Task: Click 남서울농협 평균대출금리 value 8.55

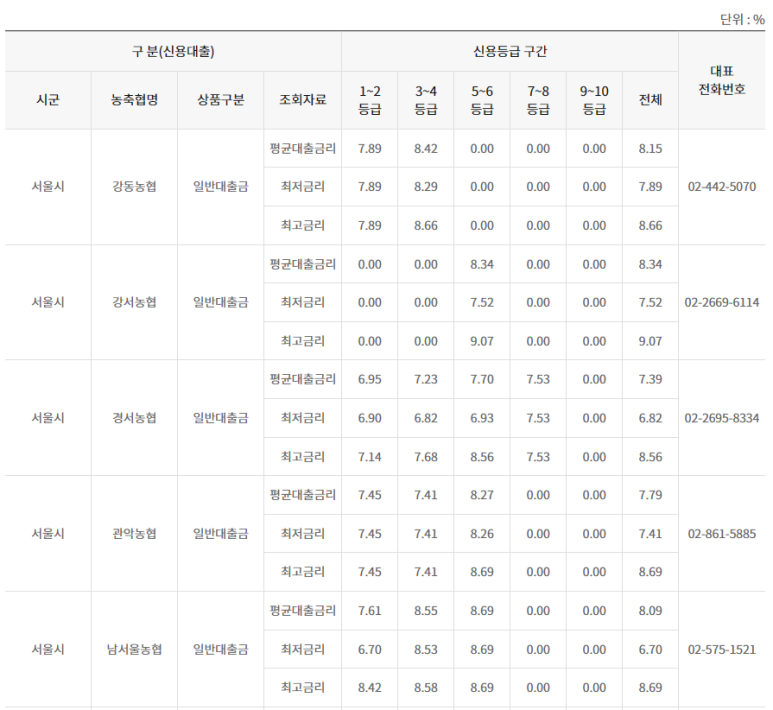Action: point(426,610)
